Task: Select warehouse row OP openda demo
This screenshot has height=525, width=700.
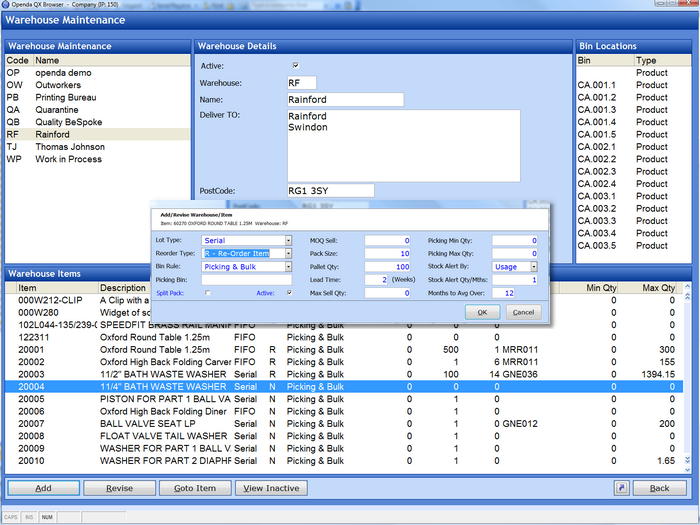Action: 98,73
